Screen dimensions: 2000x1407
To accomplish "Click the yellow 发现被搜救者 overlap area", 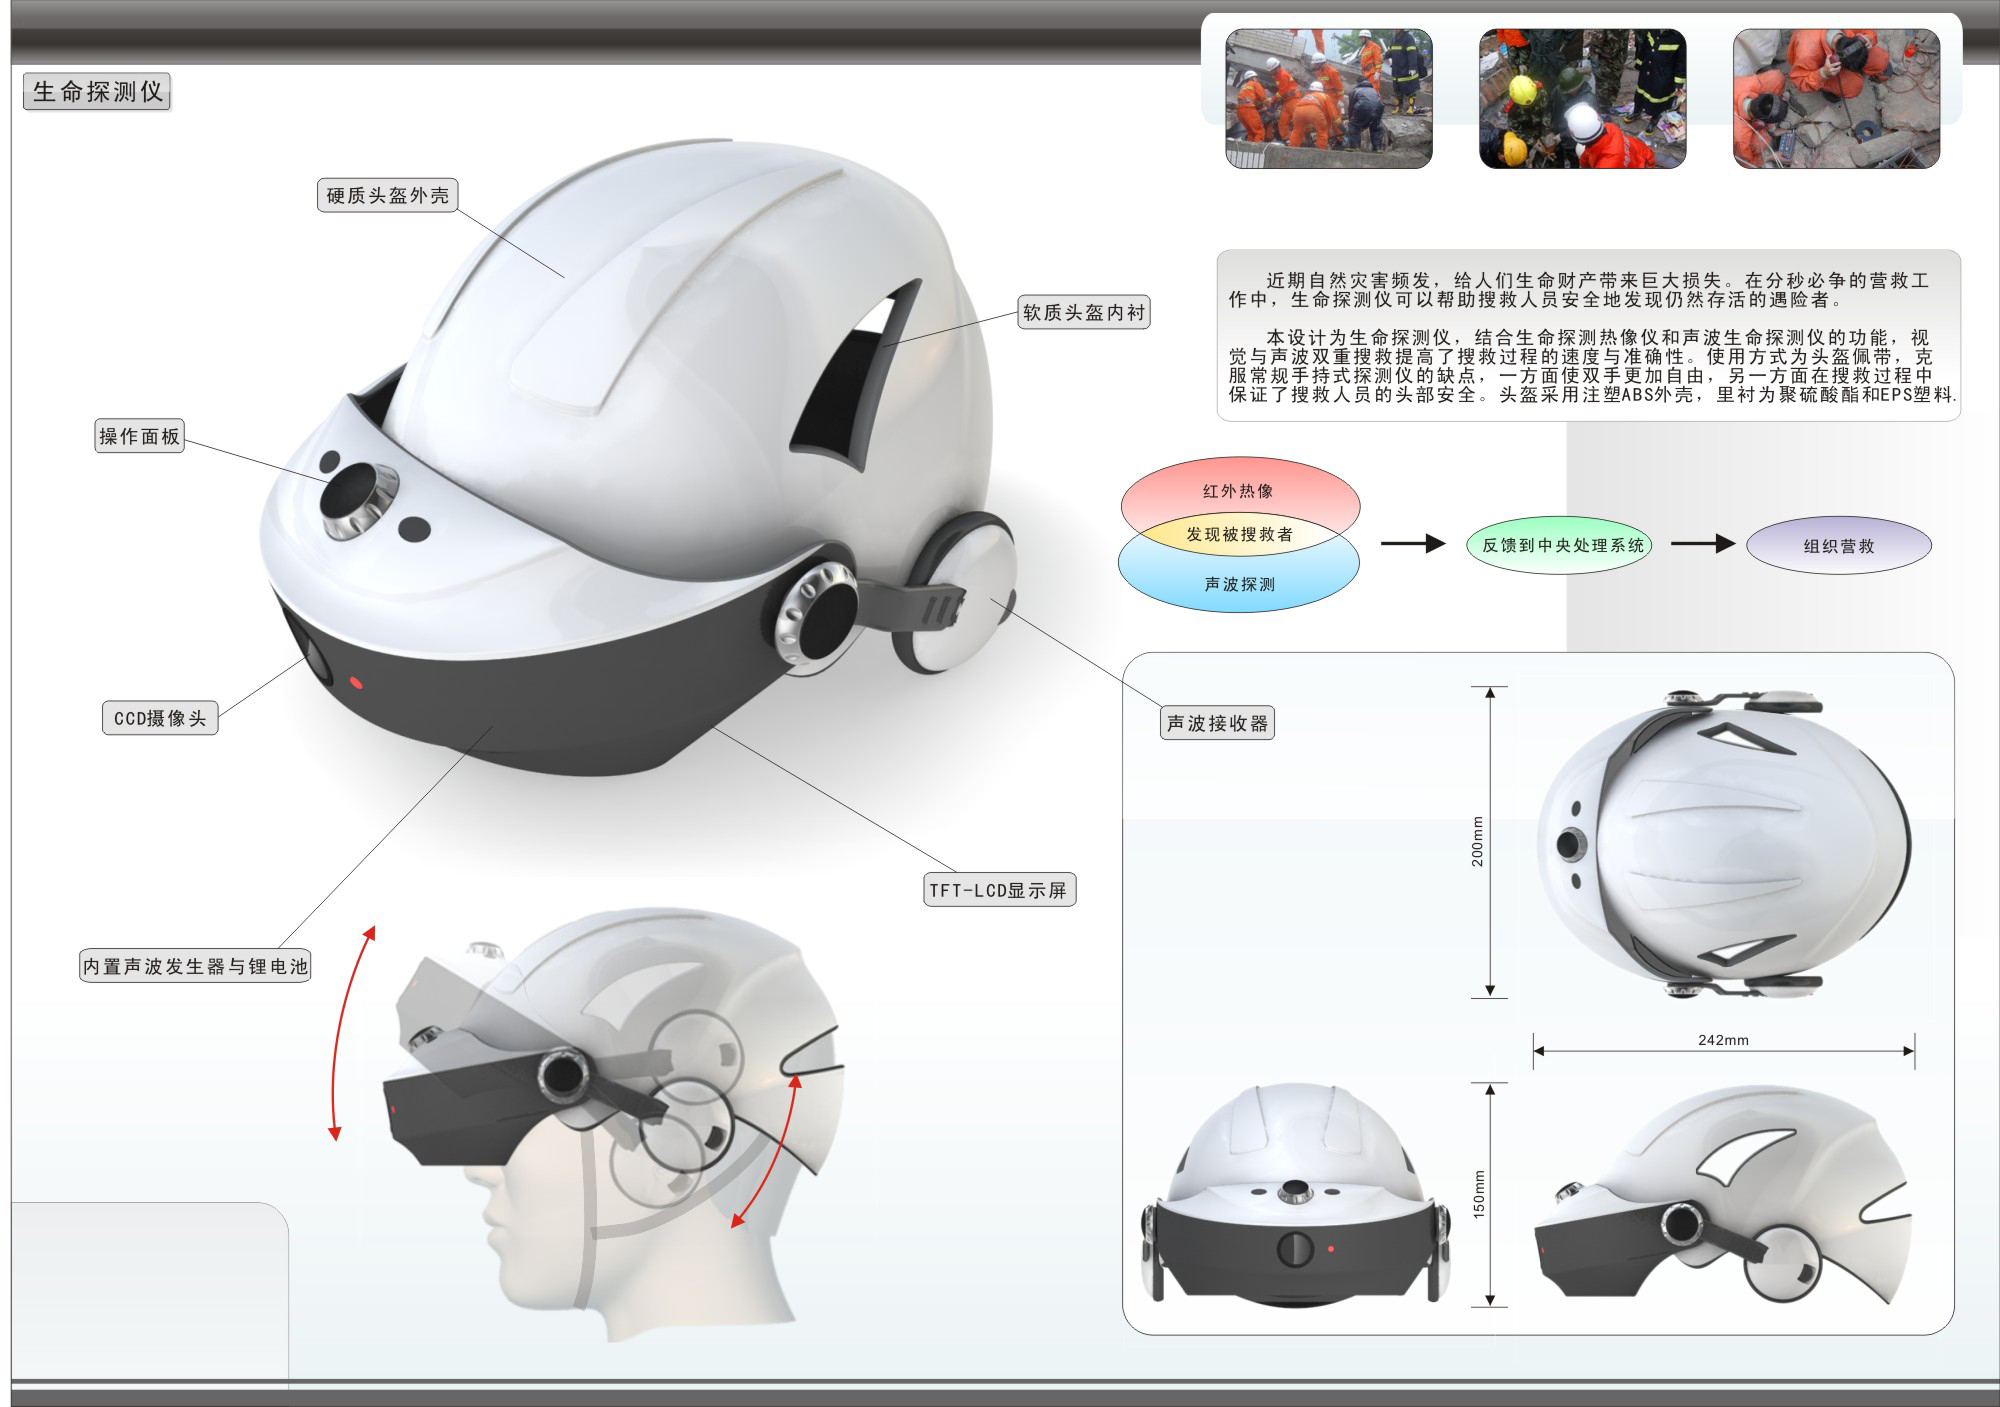I will (1239, 534).
